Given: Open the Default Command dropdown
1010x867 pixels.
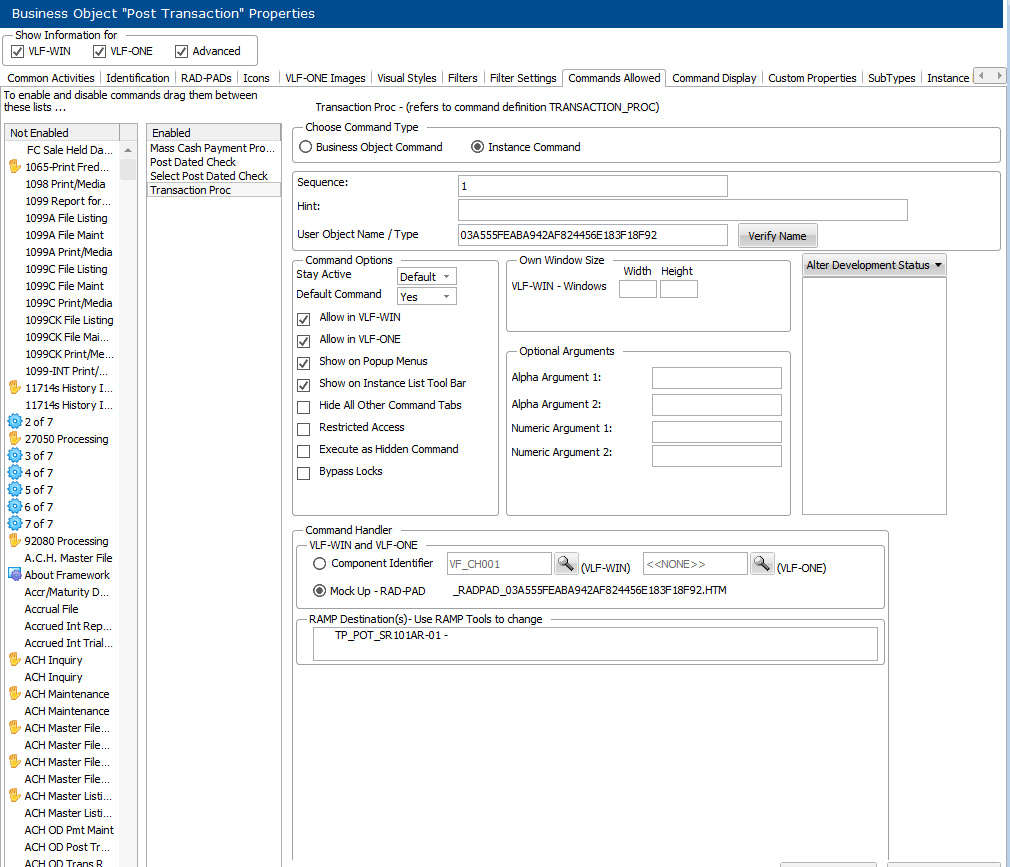Looking at the screenshot, I should click(x=426, y=296).
